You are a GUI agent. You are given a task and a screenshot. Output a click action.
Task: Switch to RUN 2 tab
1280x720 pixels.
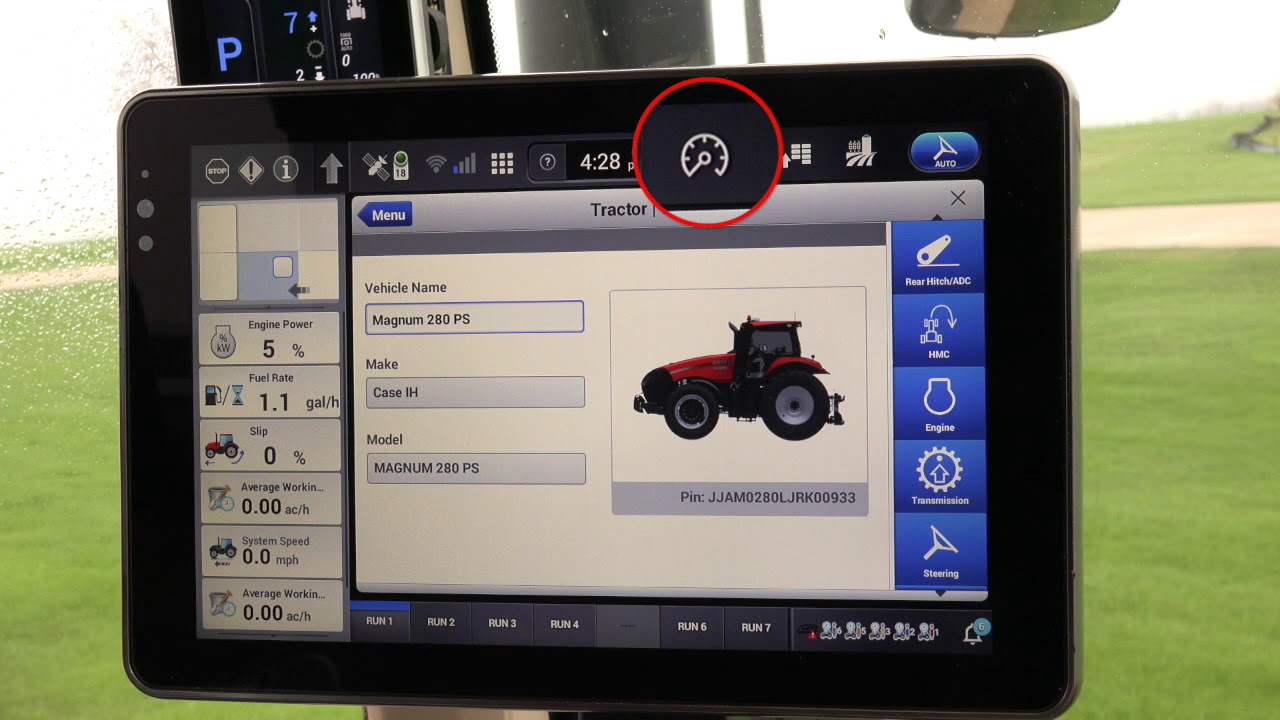tap(441, 623)
